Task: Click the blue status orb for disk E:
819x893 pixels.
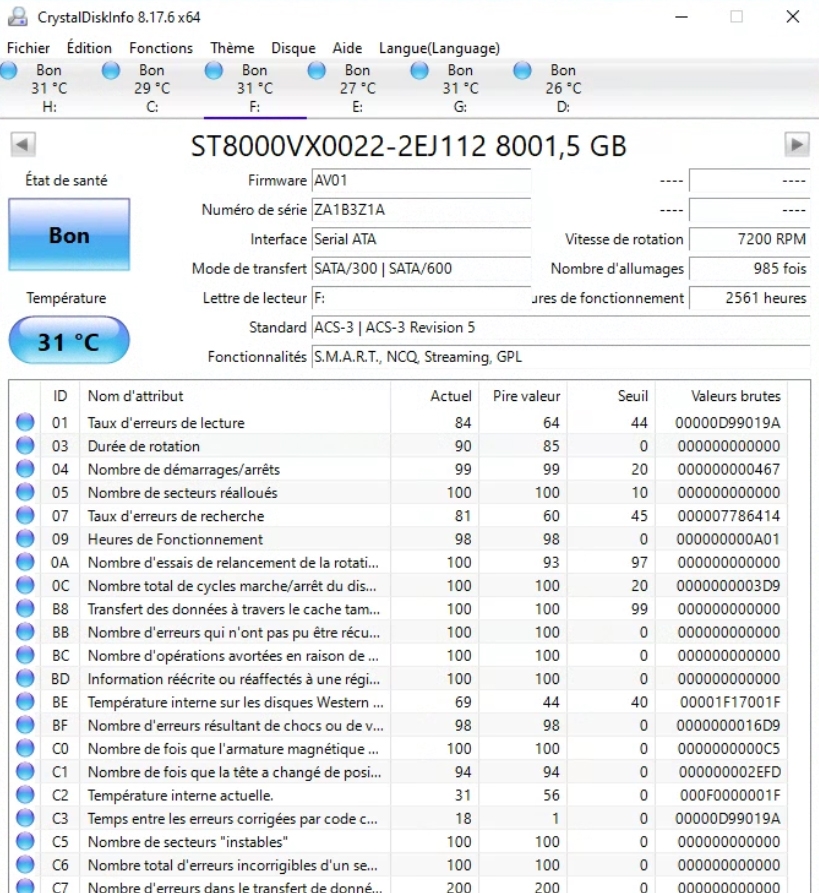Action: tap(317, 71)
